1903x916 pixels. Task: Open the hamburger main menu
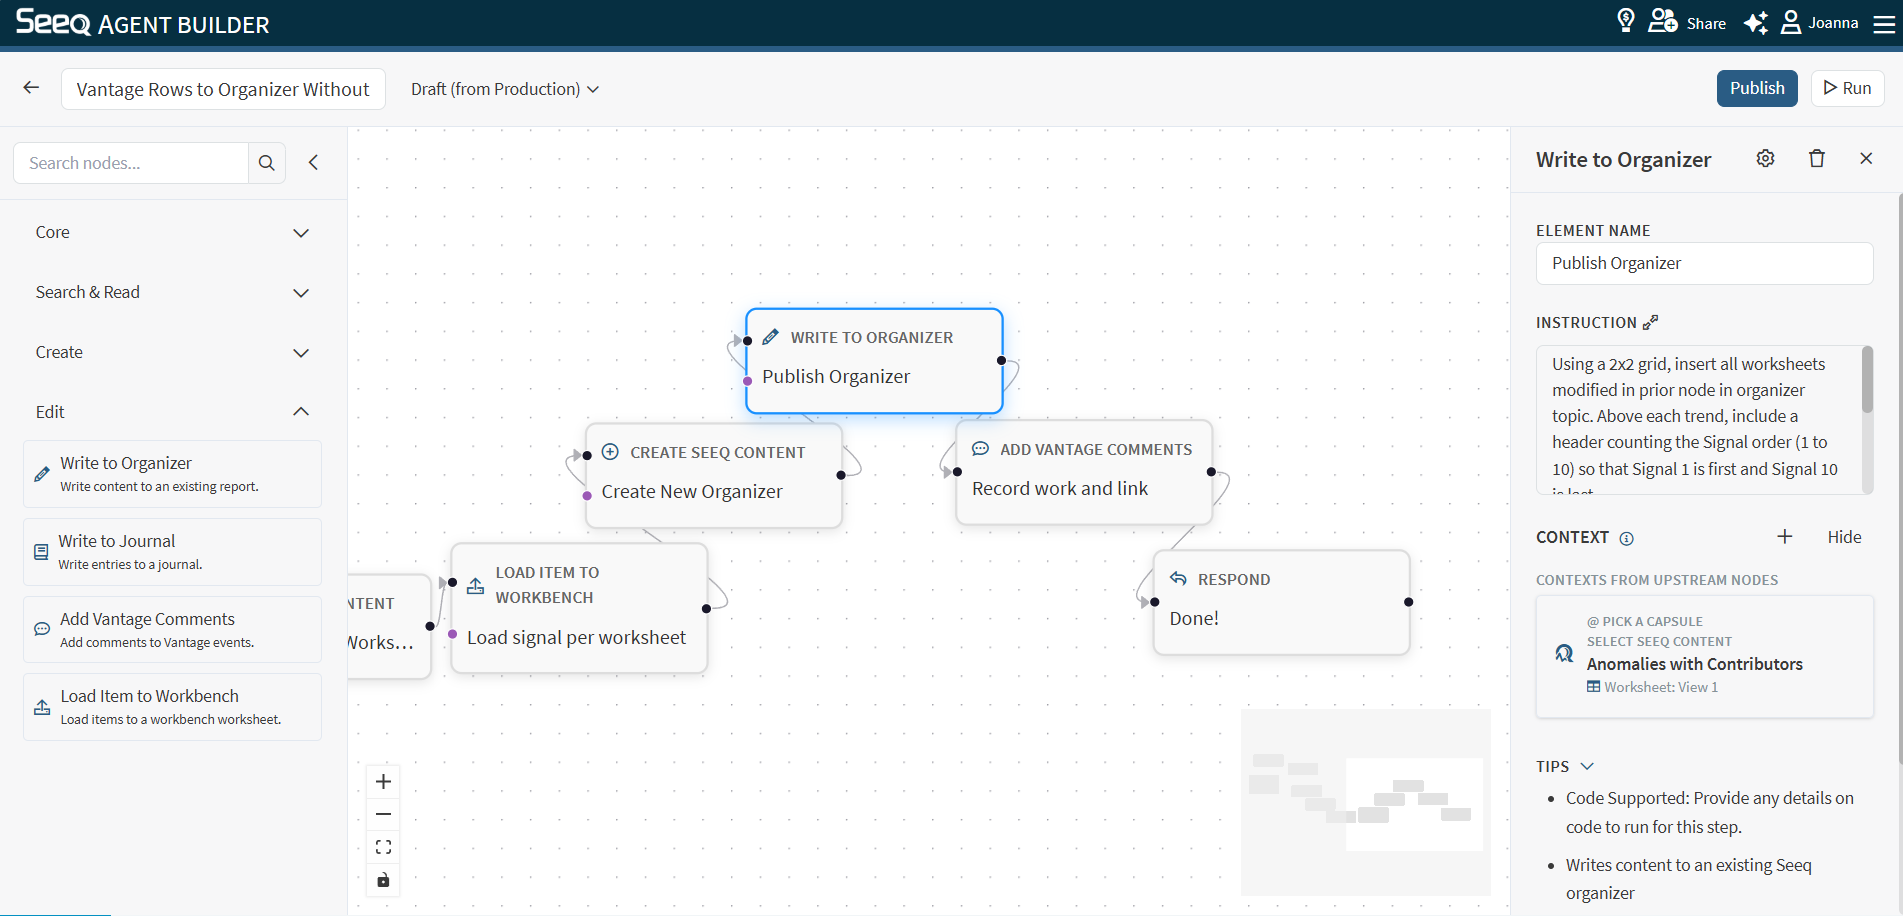click(x=1883, y=23)
